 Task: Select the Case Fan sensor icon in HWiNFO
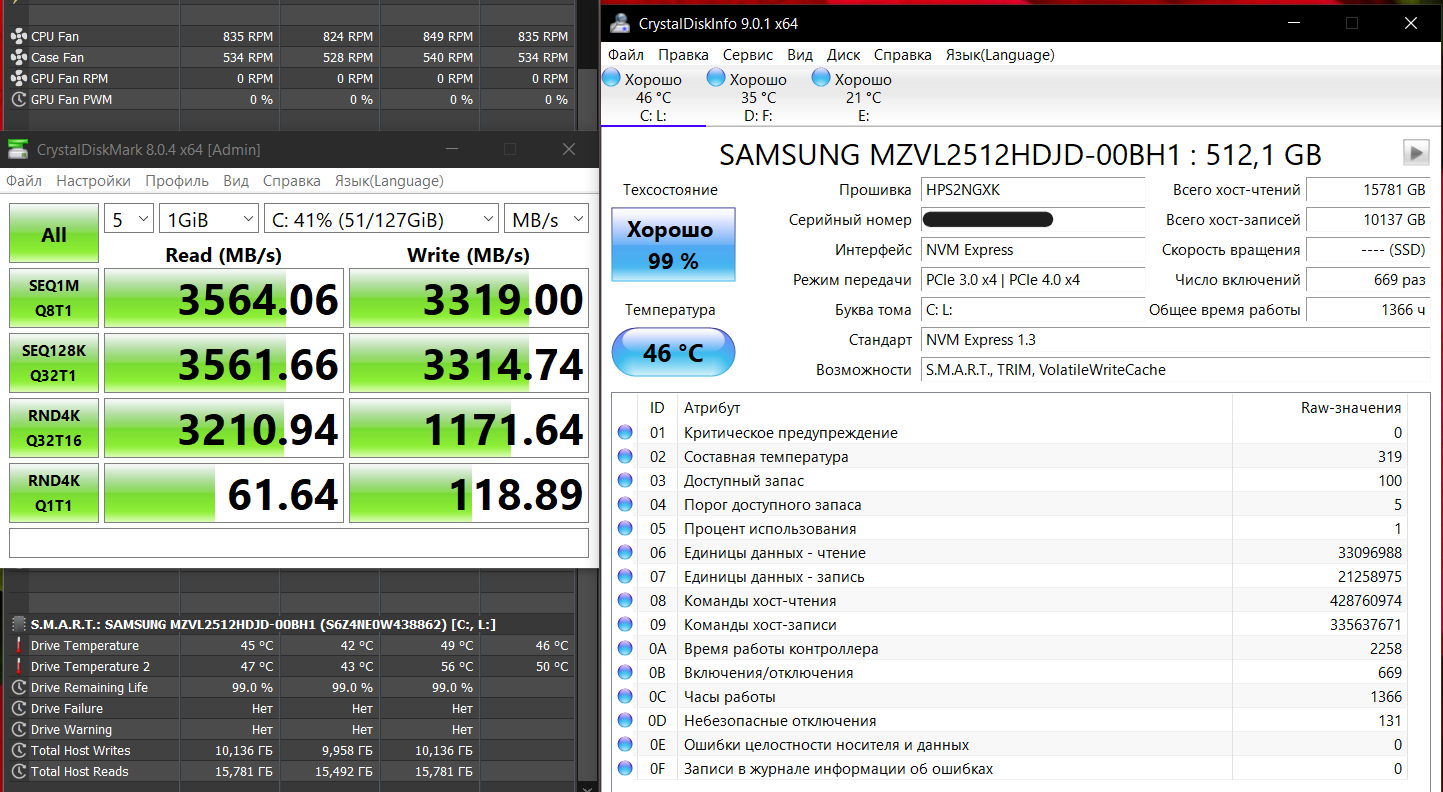18,57
